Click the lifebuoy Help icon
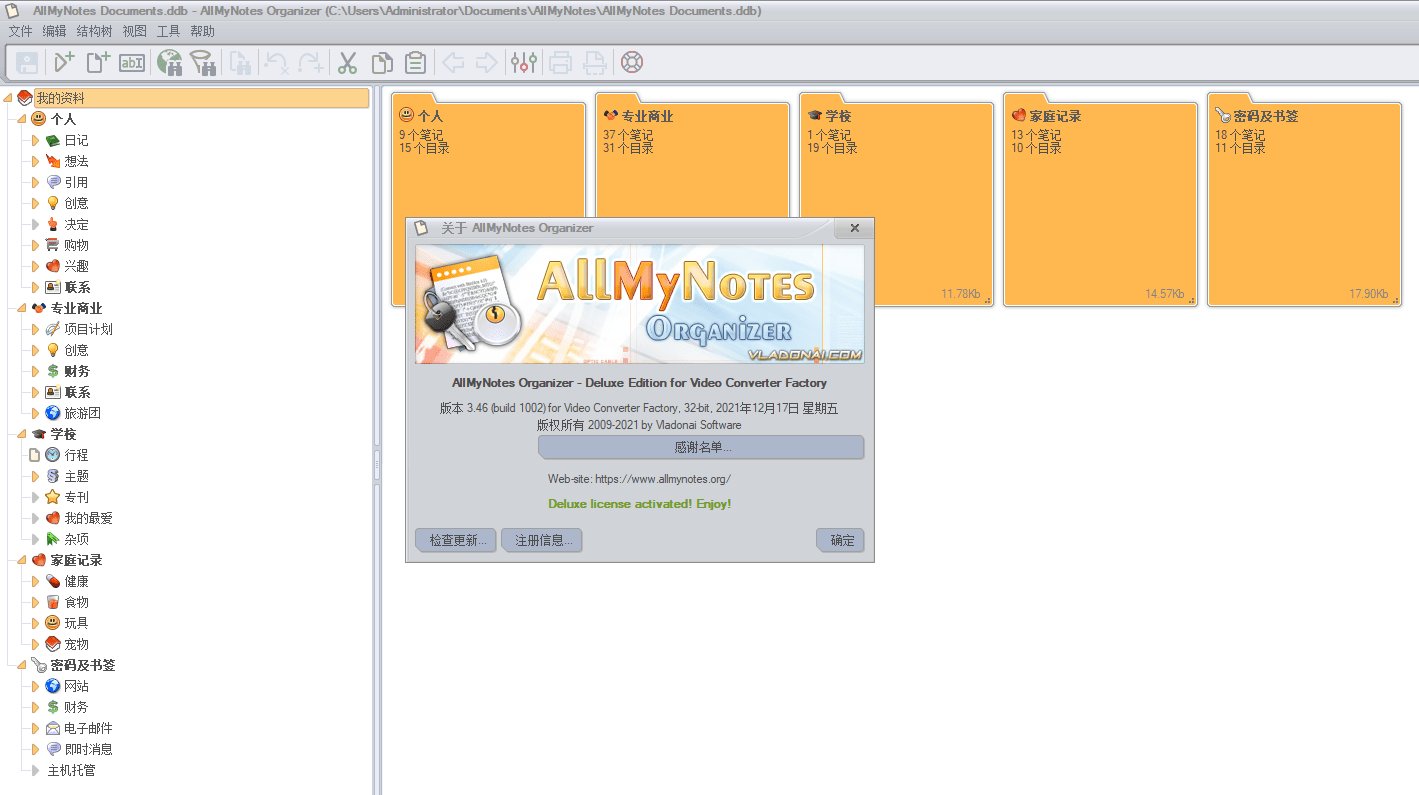This screenshot has width=1419, height=795. click(632, 63)
